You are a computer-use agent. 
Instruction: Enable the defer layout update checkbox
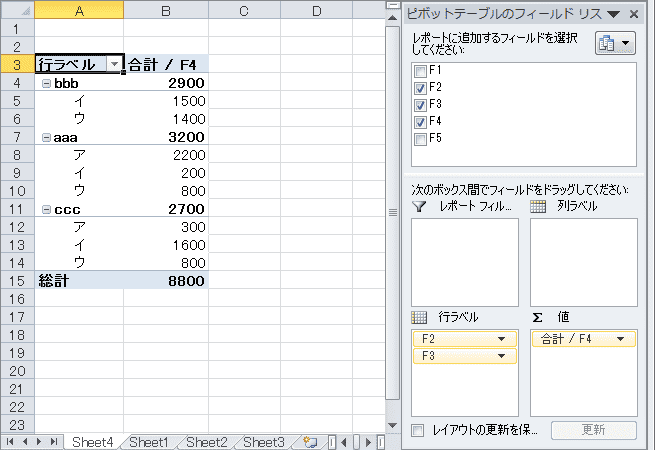coord(417,430)
